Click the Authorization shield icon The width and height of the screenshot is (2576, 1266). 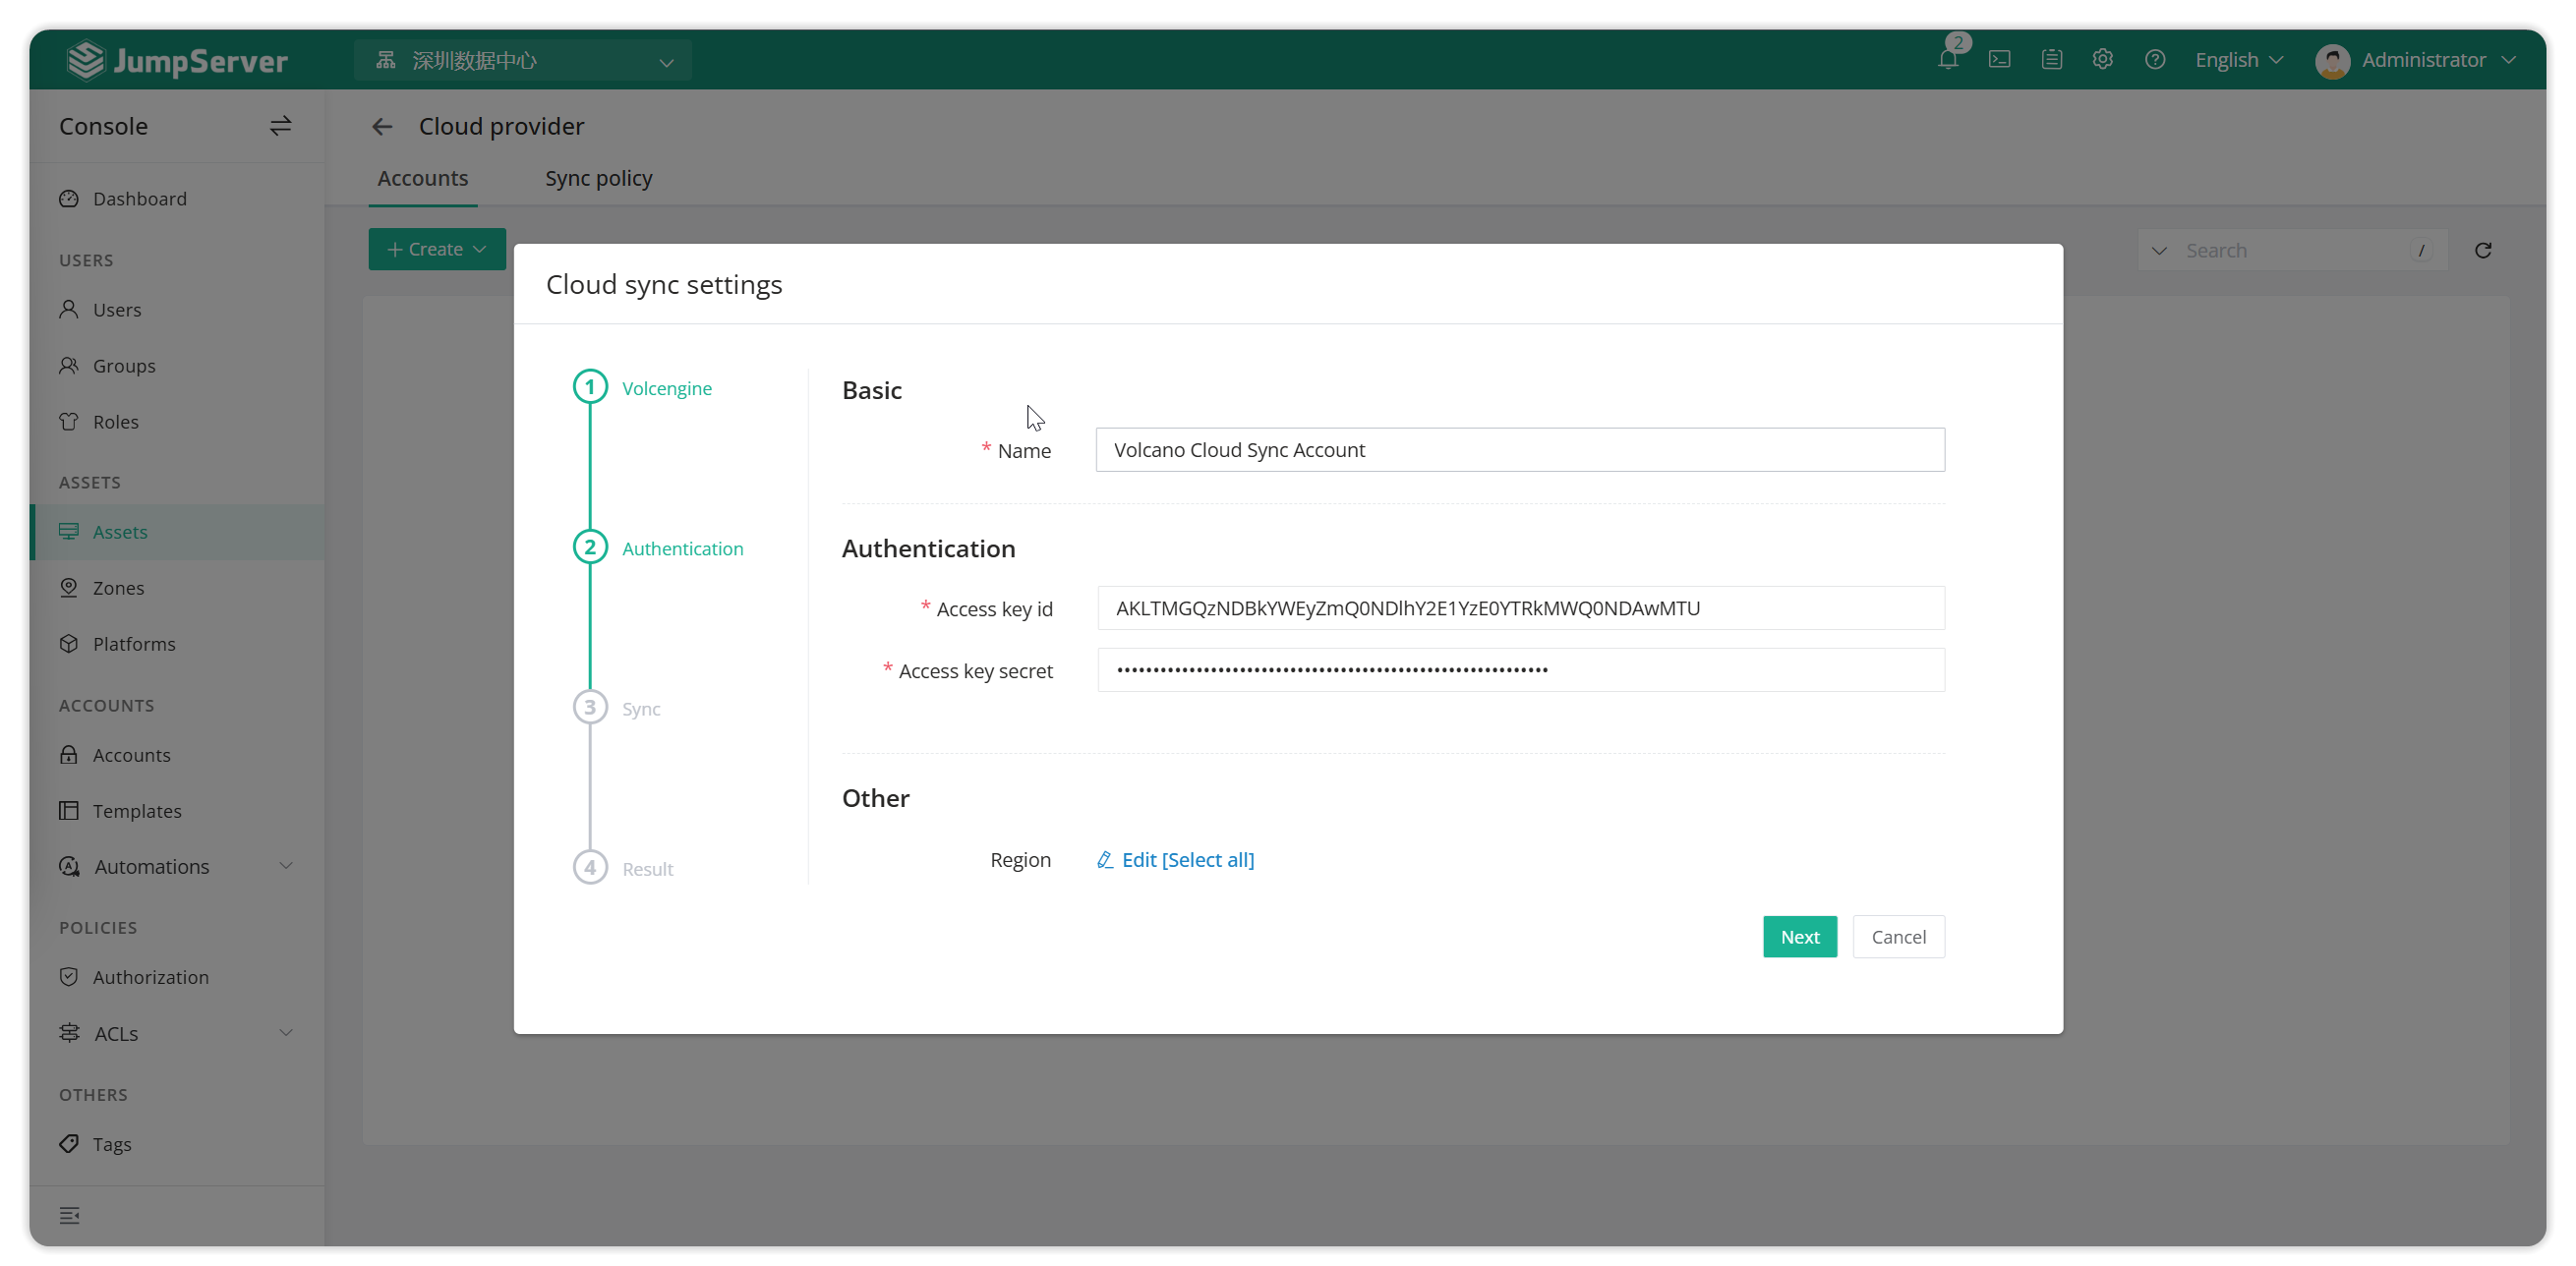point(69,976)
